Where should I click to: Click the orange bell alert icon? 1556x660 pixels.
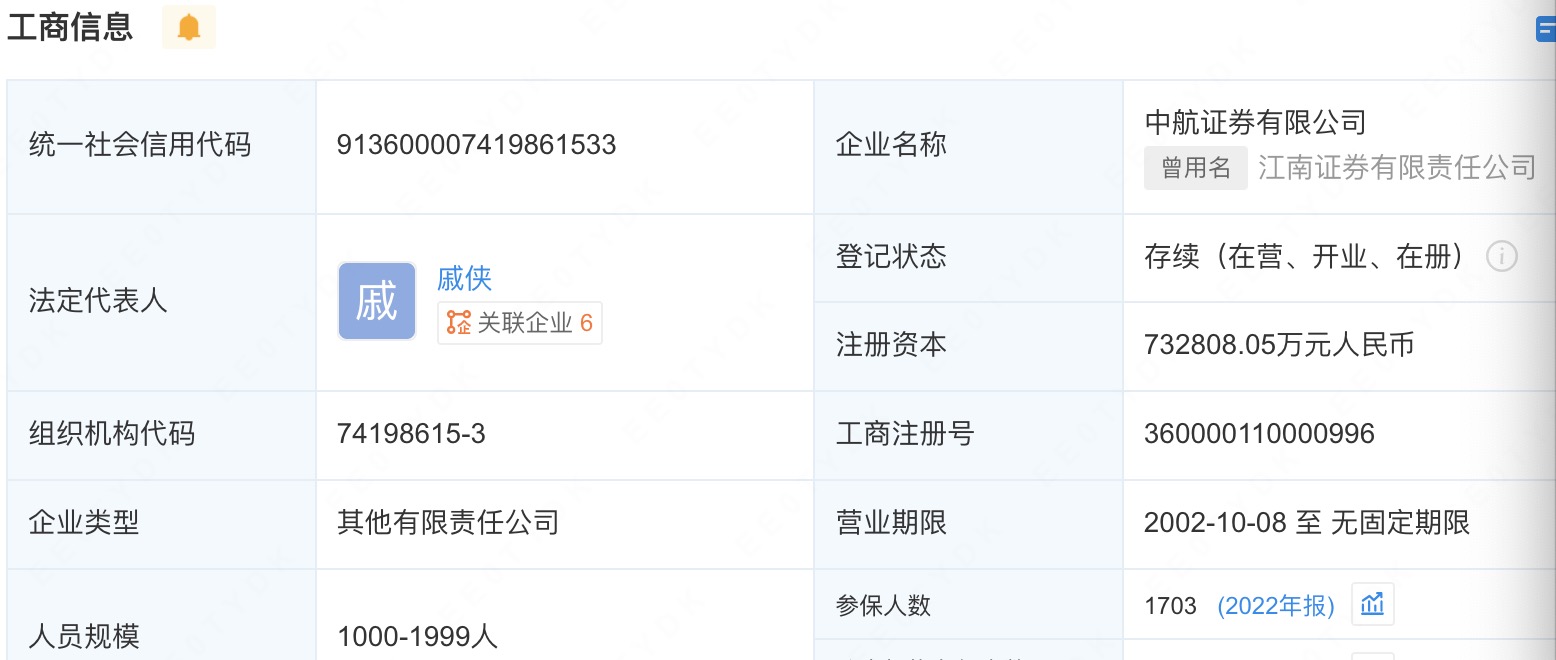[x=188, y=28]
